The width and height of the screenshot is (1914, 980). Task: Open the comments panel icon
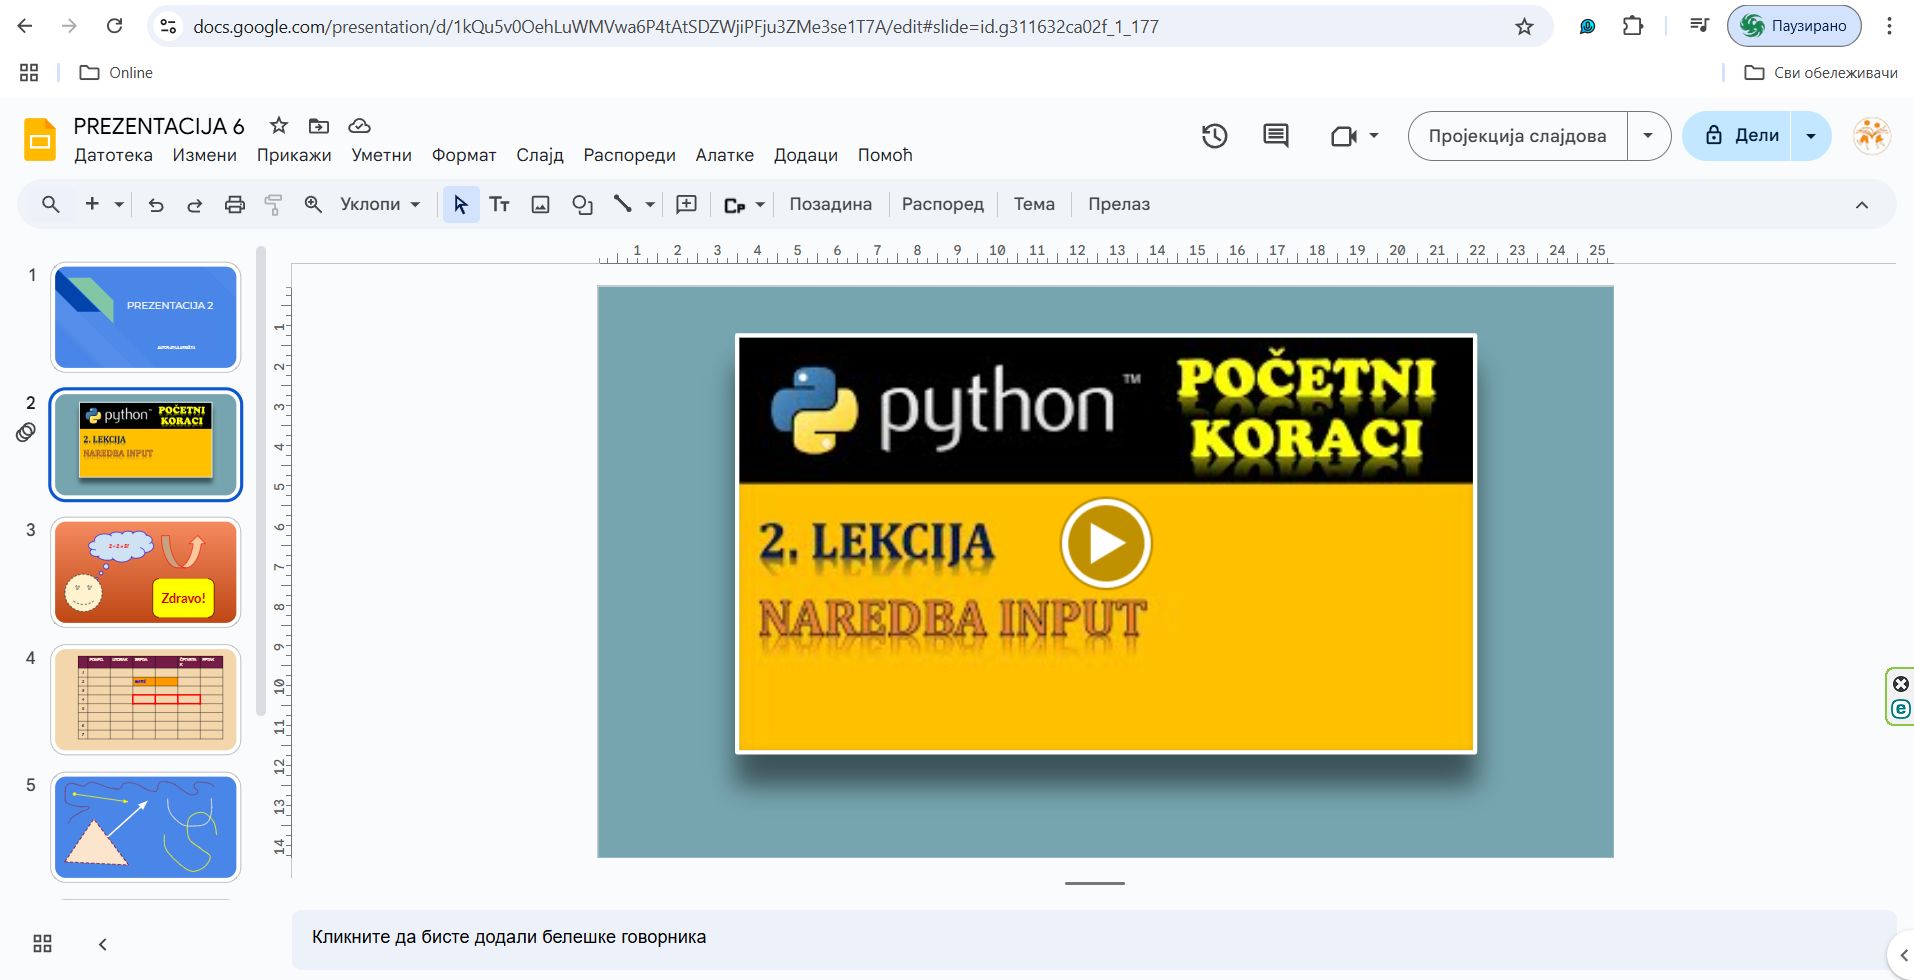point(1275,136)
